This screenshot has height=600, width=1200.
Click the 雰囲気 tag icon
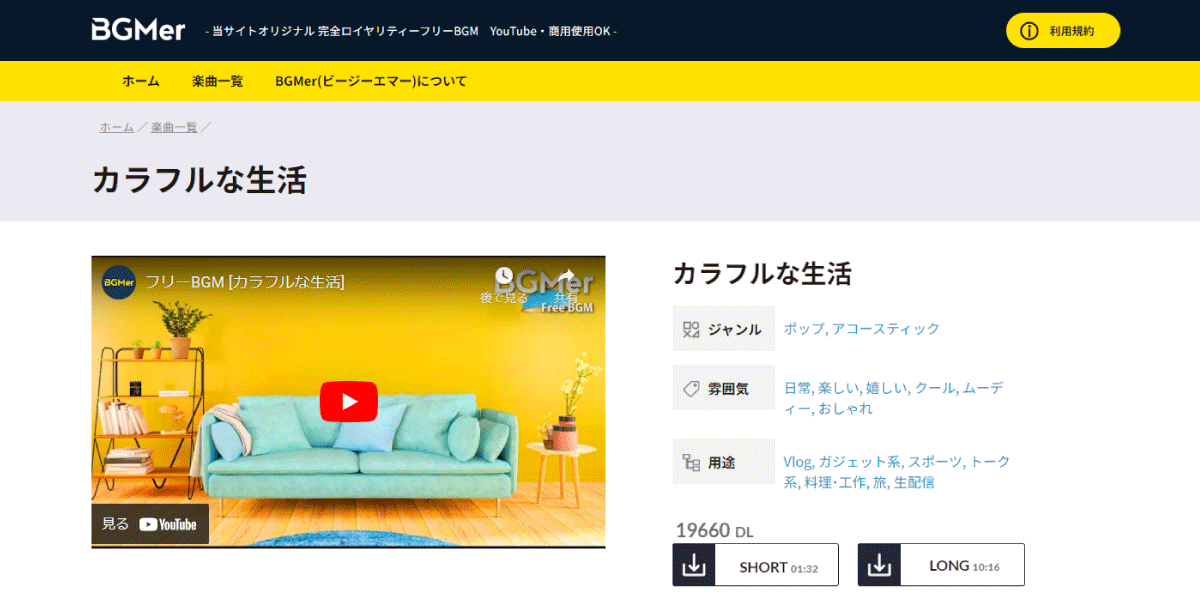point(690,389)
